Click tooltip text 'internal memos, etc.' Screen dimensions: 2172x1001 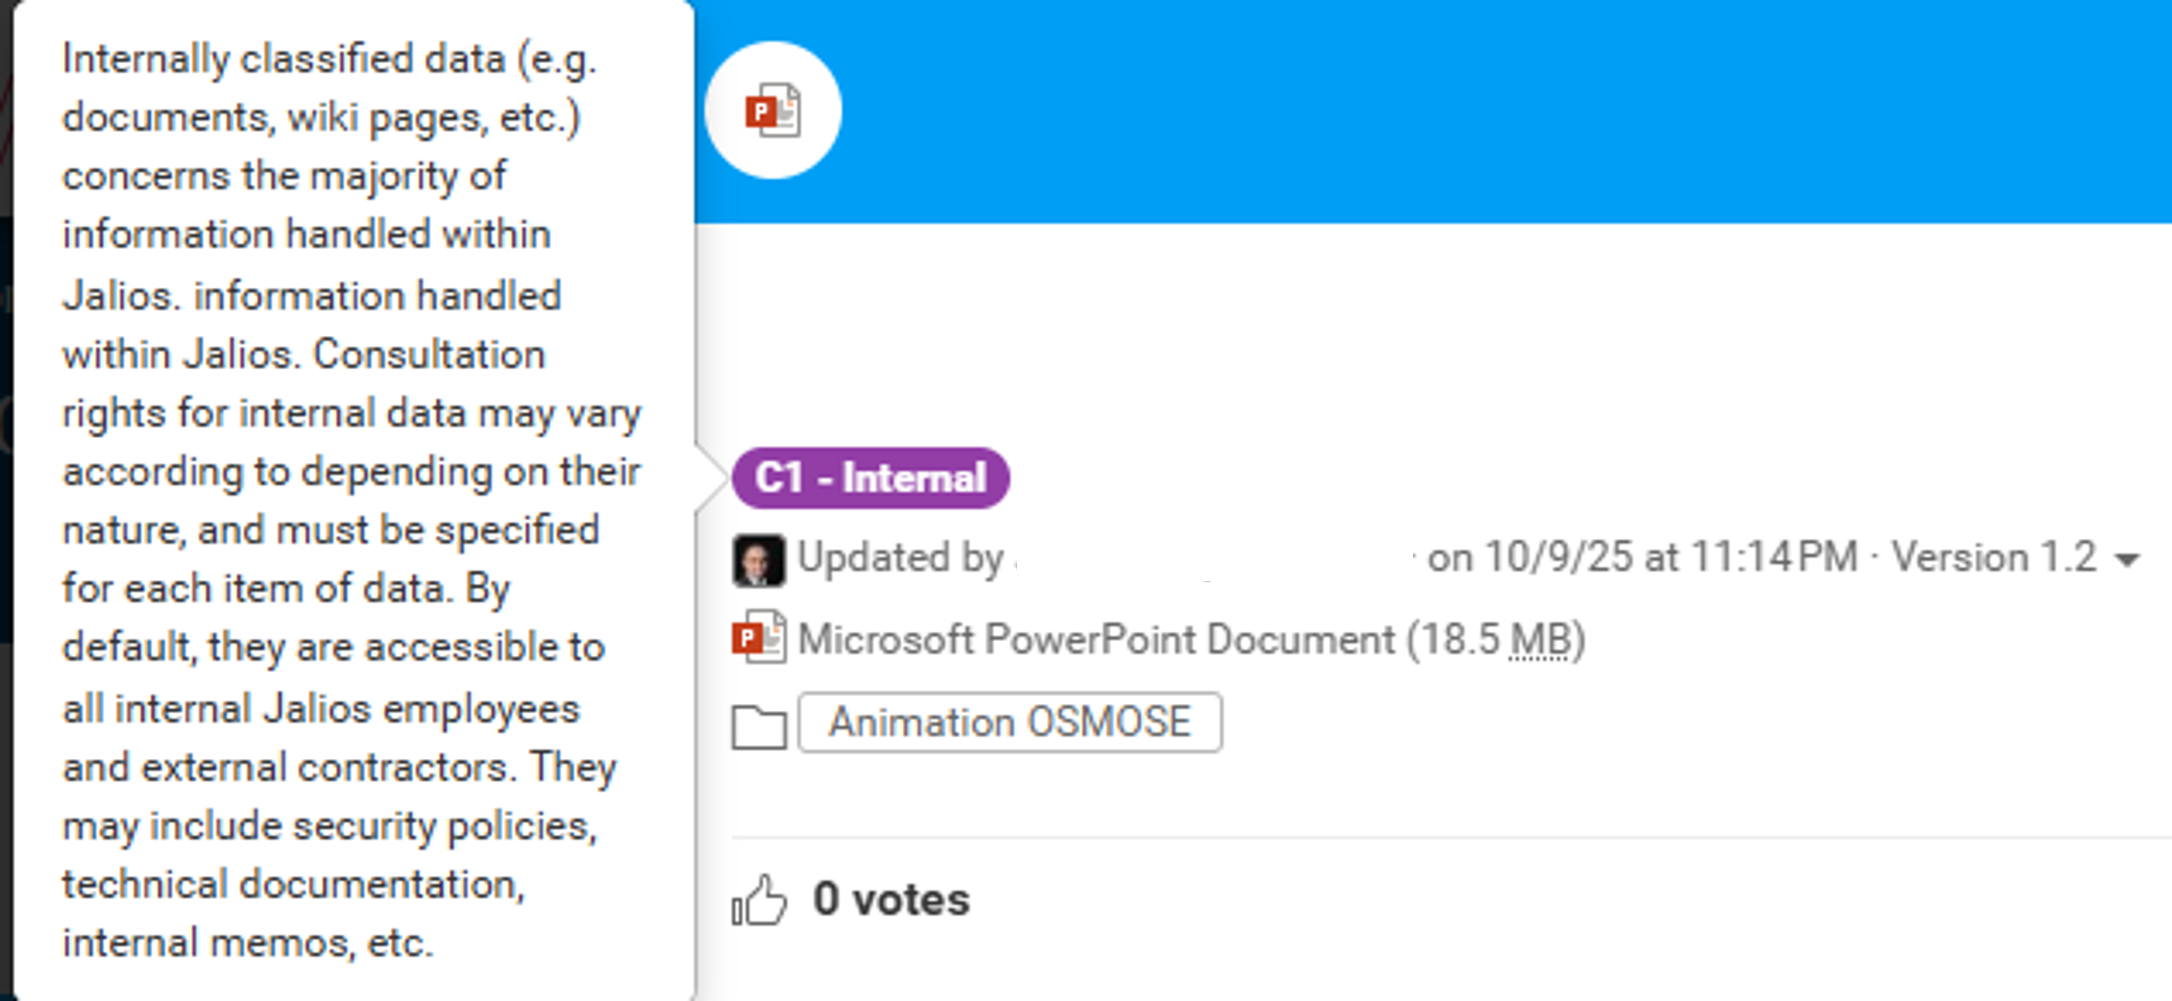coord(248,943)
